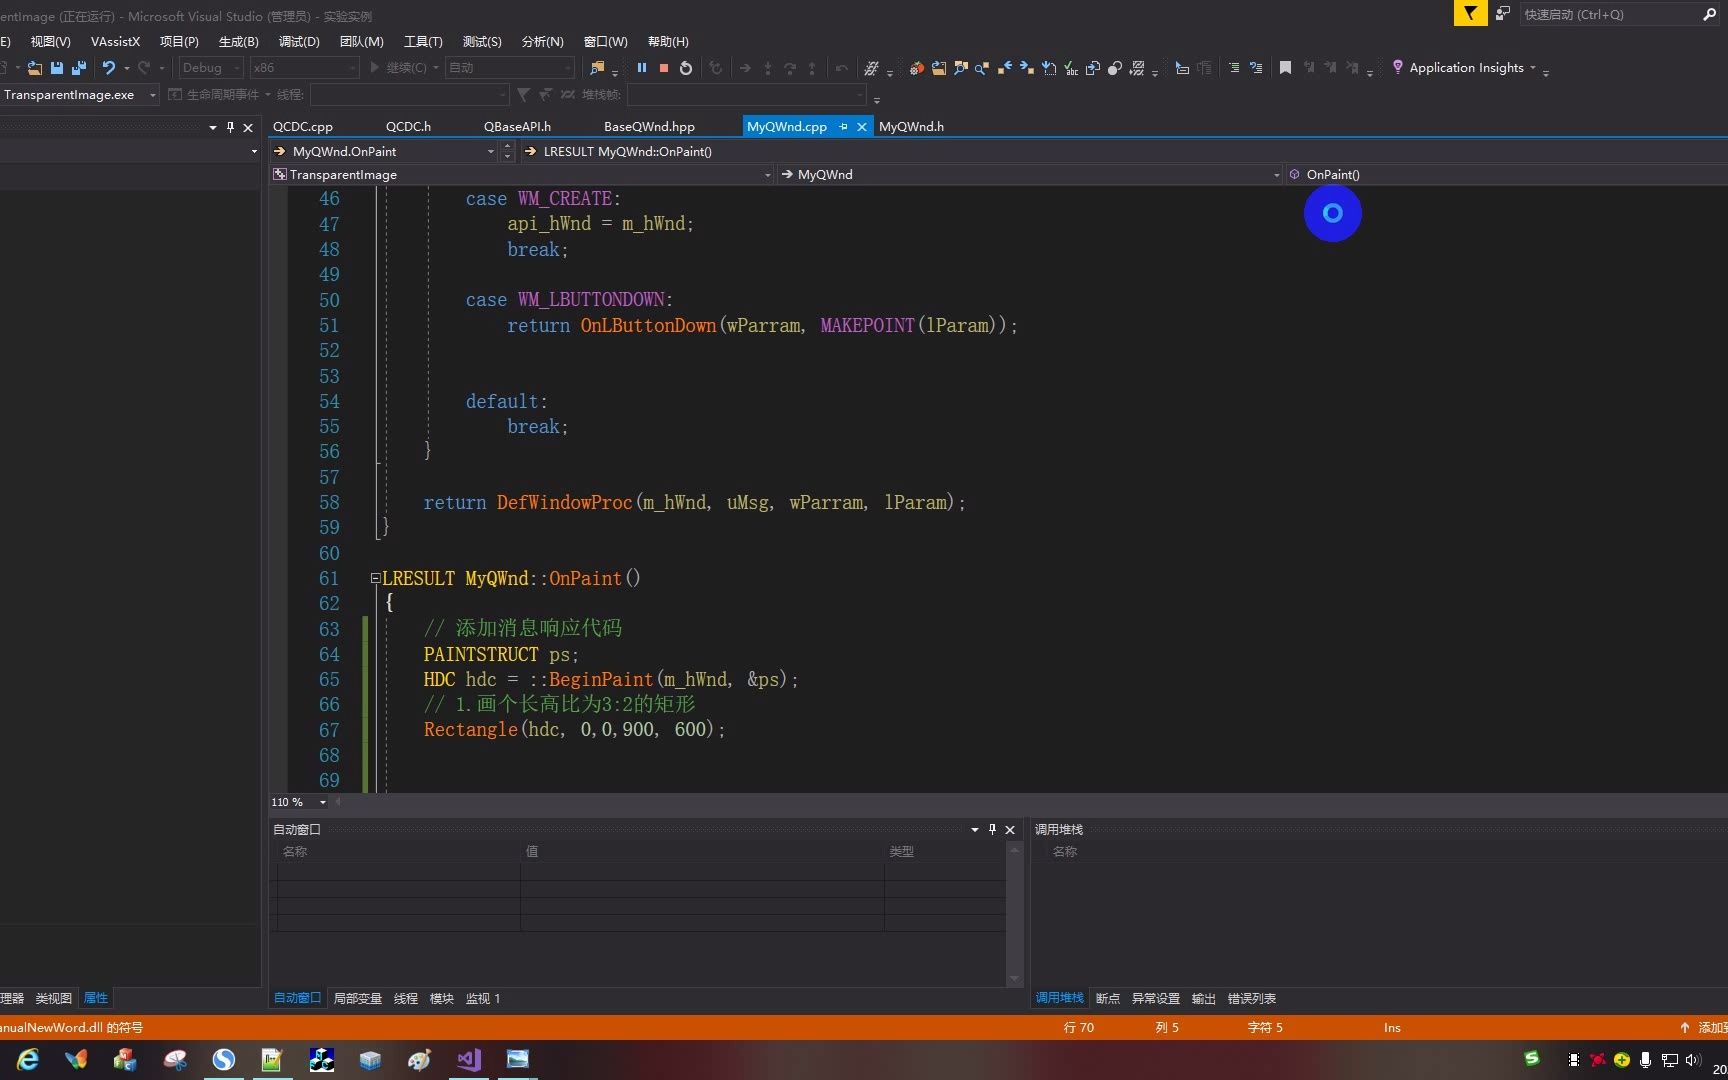The width and height of the screenshot is (1728, 1080).
Task: Expand the TransparentImage.exe process dropdown
Action: click(153, 95)
